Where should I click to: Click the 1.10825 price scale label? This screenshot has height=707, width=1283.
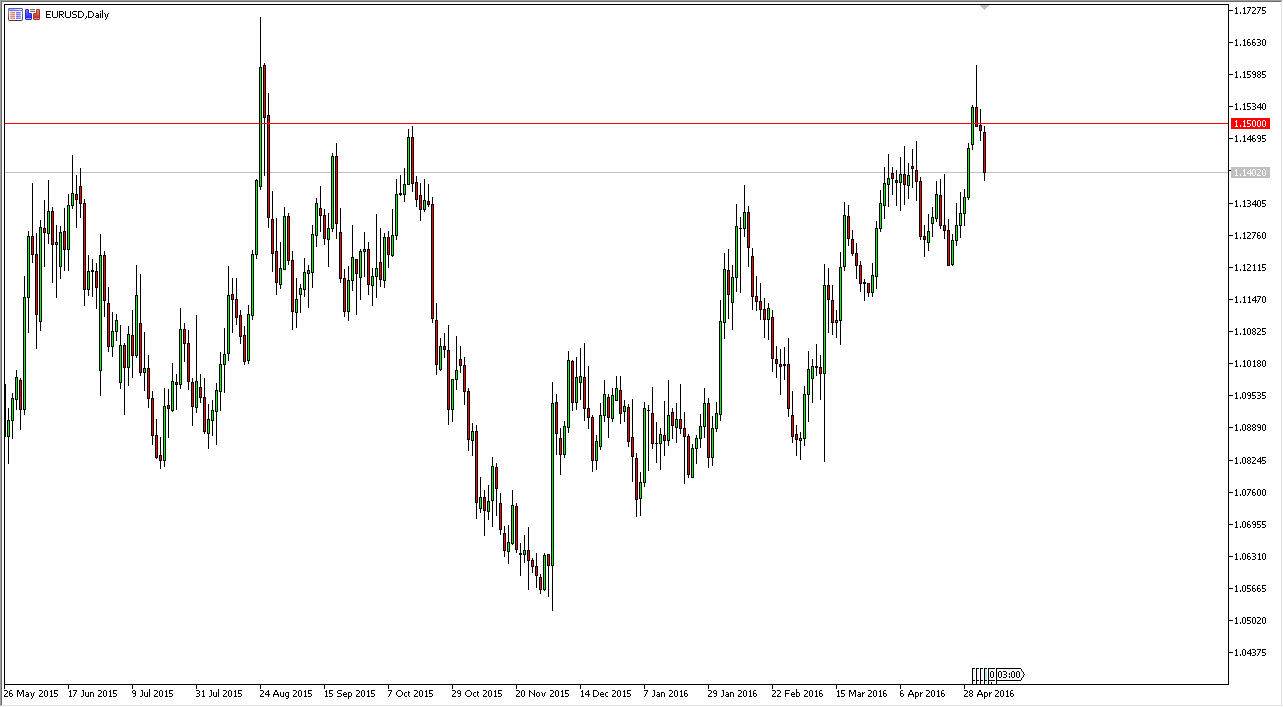click(x=1251, y=332)
